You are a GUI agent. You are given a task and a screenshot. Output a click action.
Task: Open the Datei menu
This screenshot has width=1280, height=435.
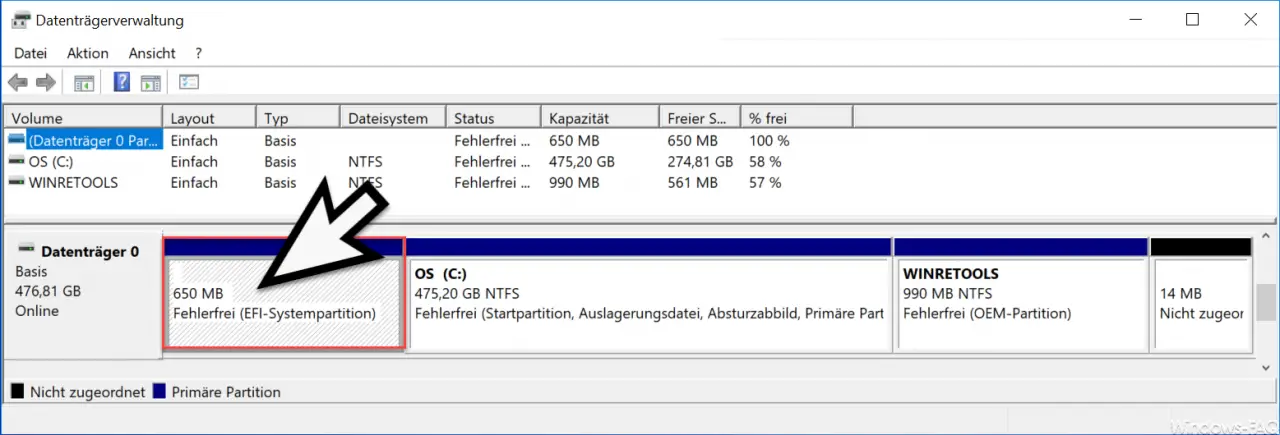click(30, 53)
